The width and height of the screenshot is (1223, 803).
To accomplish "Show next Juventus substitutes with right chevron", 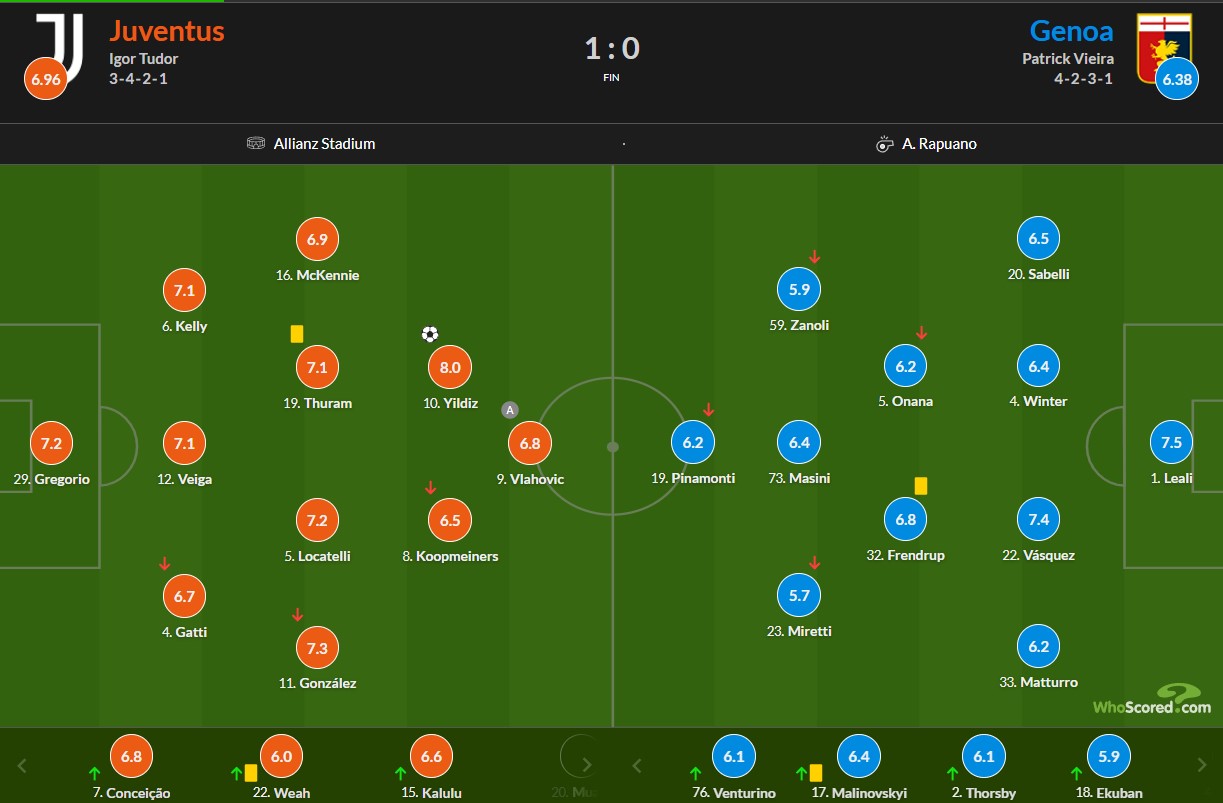I will pyautogui.click(x=587, y=766).
